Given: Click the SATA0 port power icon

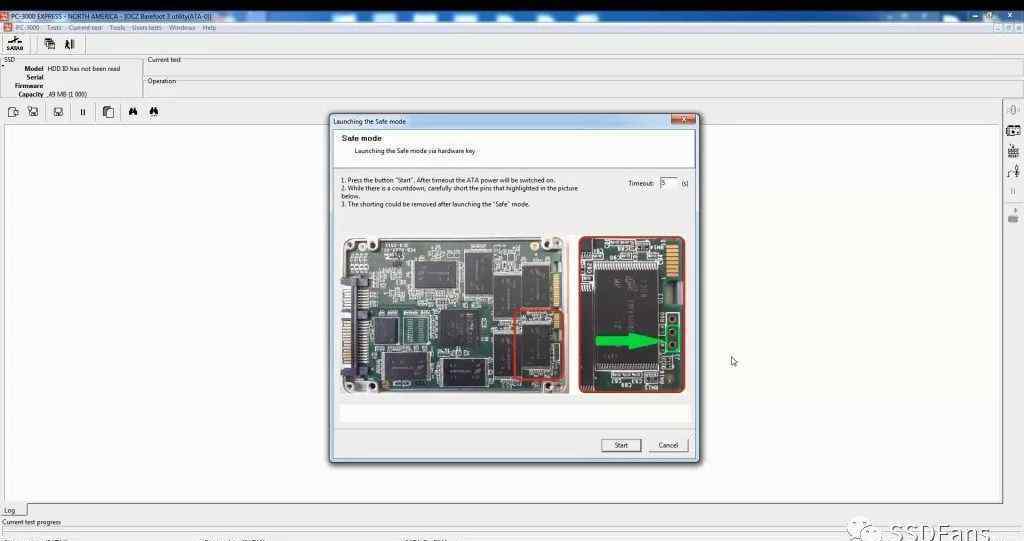Looking at the screenshot, I should 14,44.
